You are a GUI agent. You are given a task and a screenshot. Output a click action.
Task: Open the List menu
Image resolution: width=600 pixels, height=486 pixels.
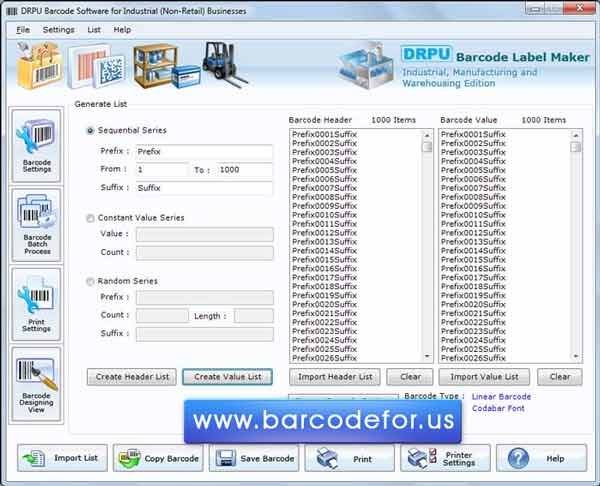[x=94, y=30]
